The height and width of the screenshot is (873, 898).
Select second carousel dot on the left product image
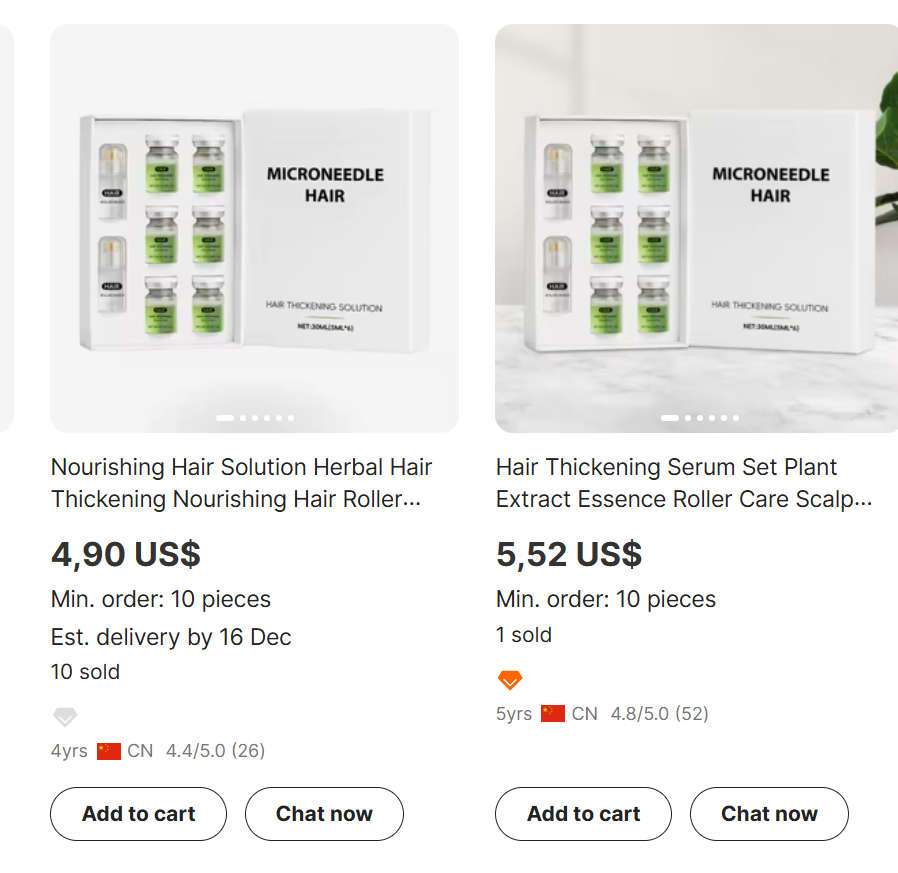pos(243,418)
